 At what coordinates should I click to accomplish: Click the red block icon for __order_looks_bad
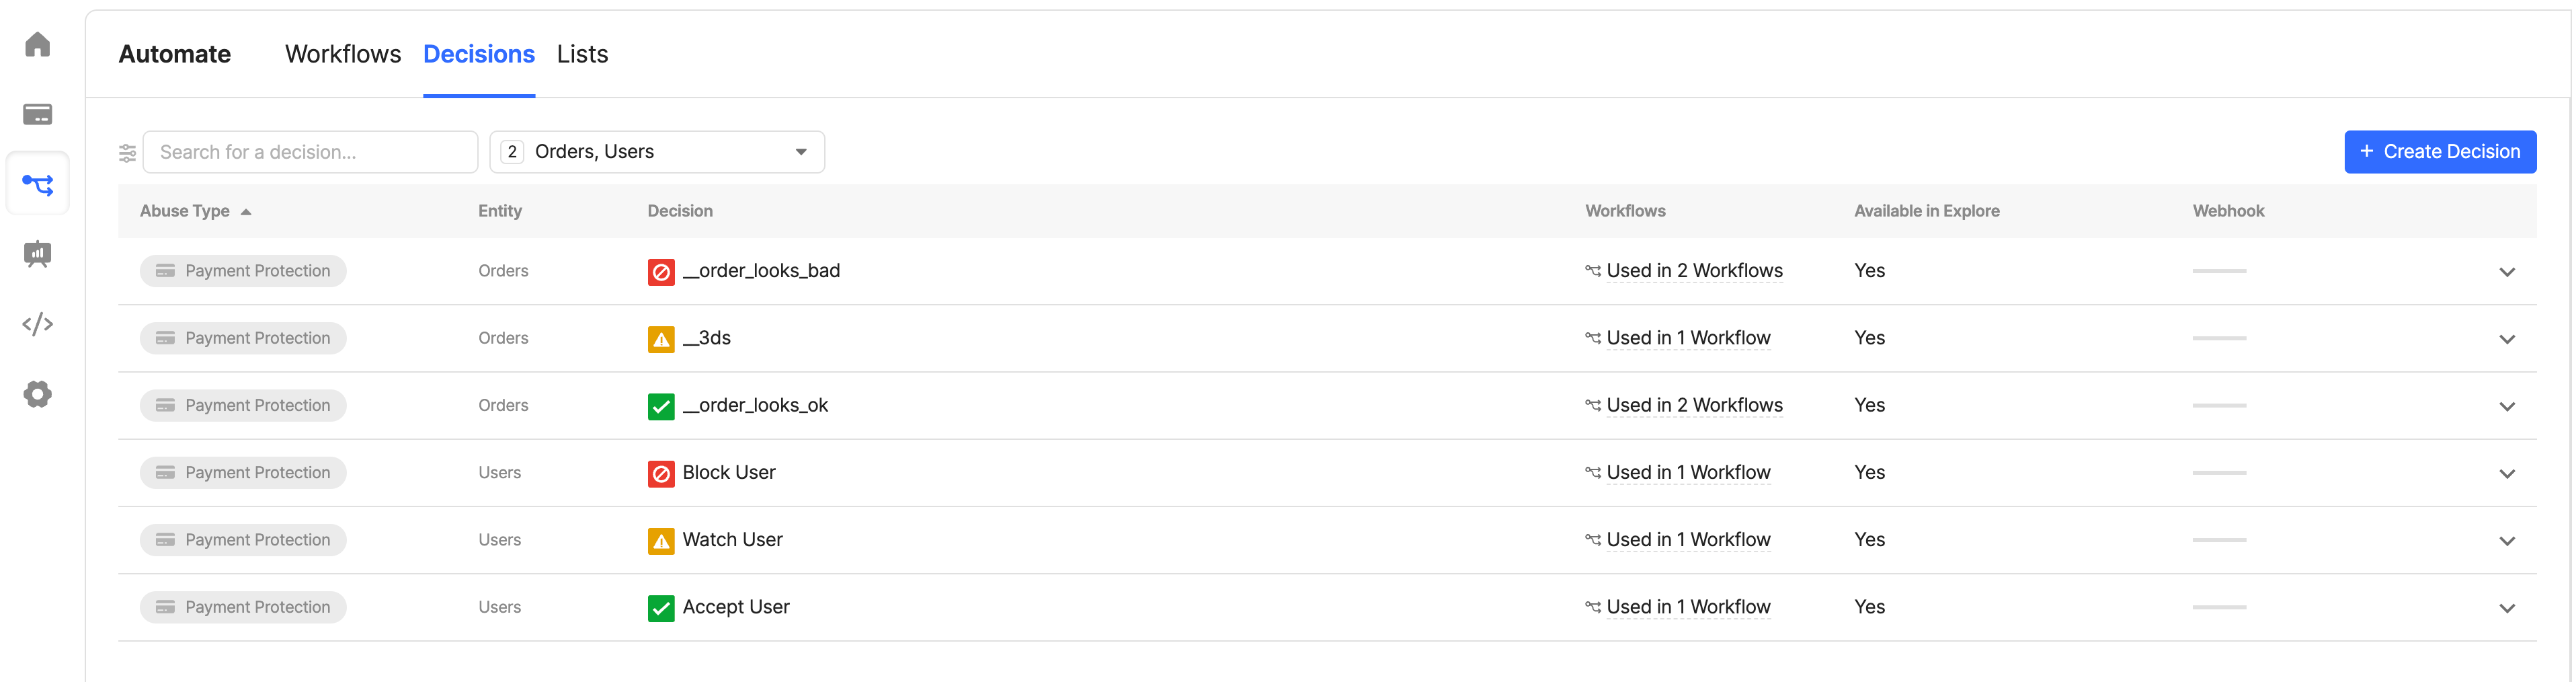pyautogui.click(x=661, y=271)
